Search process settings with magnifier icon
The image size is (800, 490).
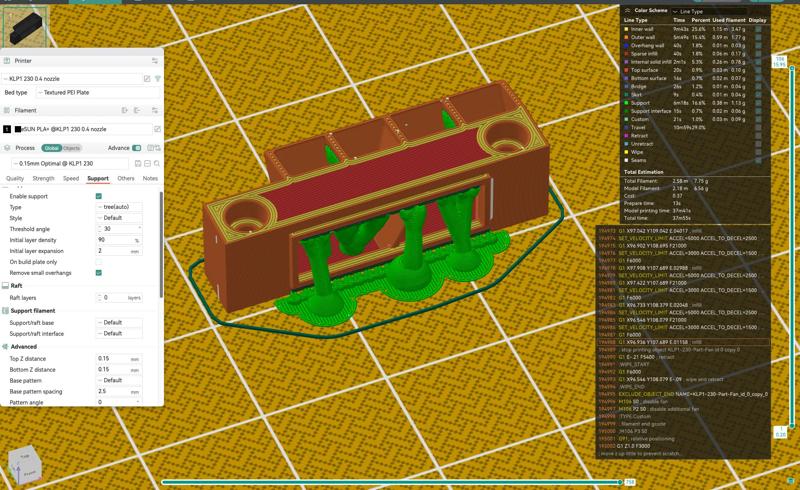tap(157, 163)
